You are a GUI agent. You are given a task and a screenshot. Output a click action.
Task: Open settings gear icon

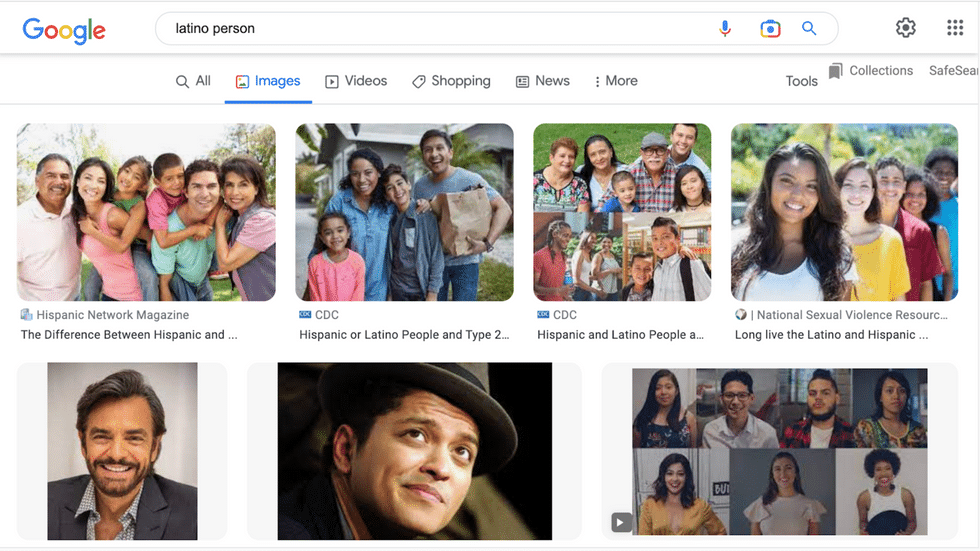(905, 28)
